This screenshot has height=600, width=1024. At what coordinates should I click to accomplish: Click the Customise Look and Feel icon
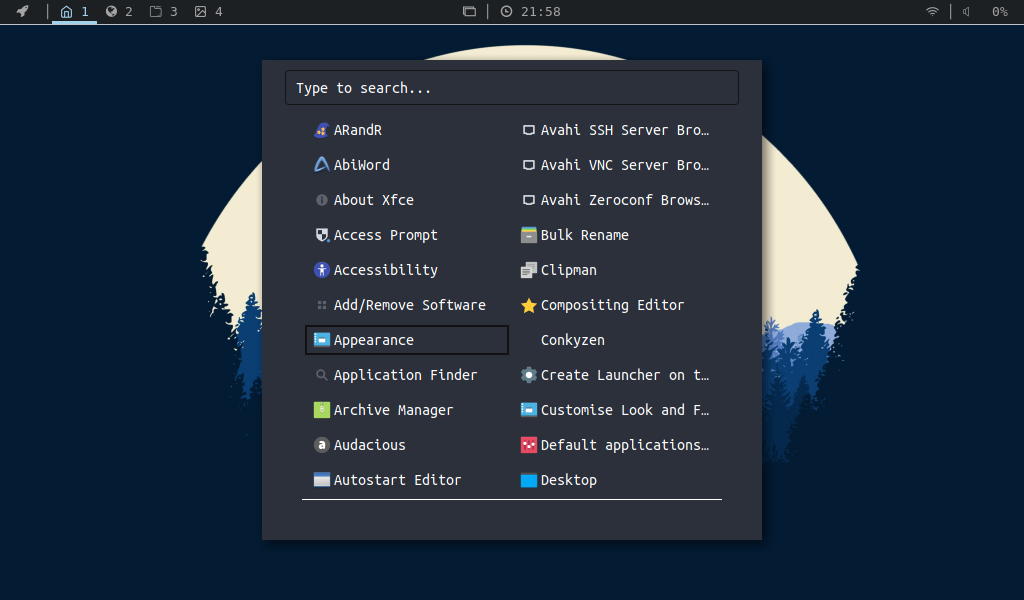[528, 410]
